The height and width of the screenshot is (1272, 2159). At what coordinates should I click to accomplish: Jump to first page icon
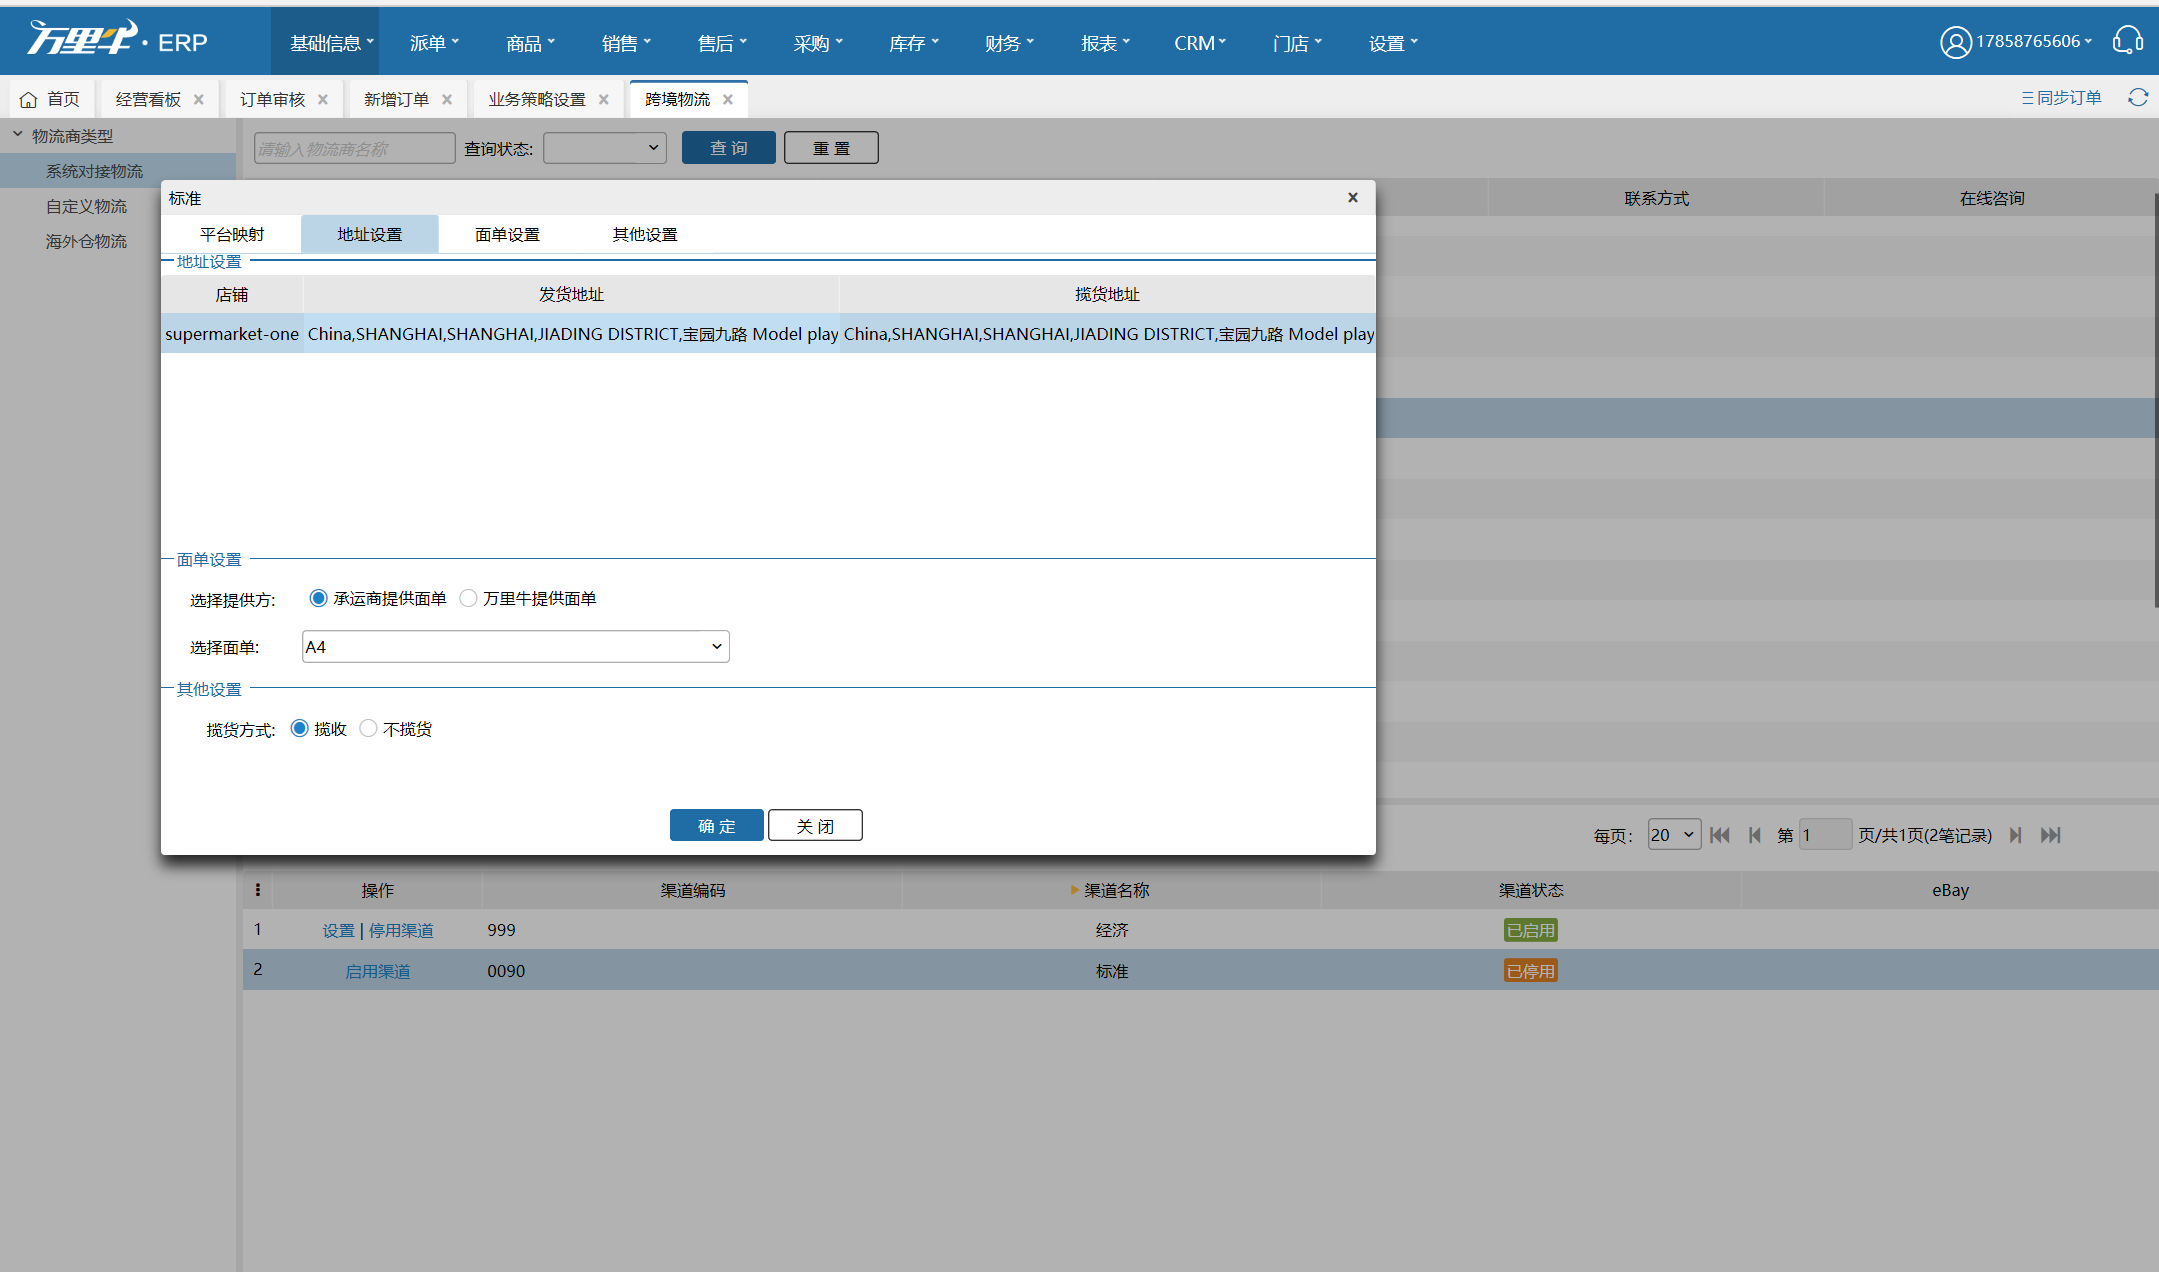pos(1720,835)
